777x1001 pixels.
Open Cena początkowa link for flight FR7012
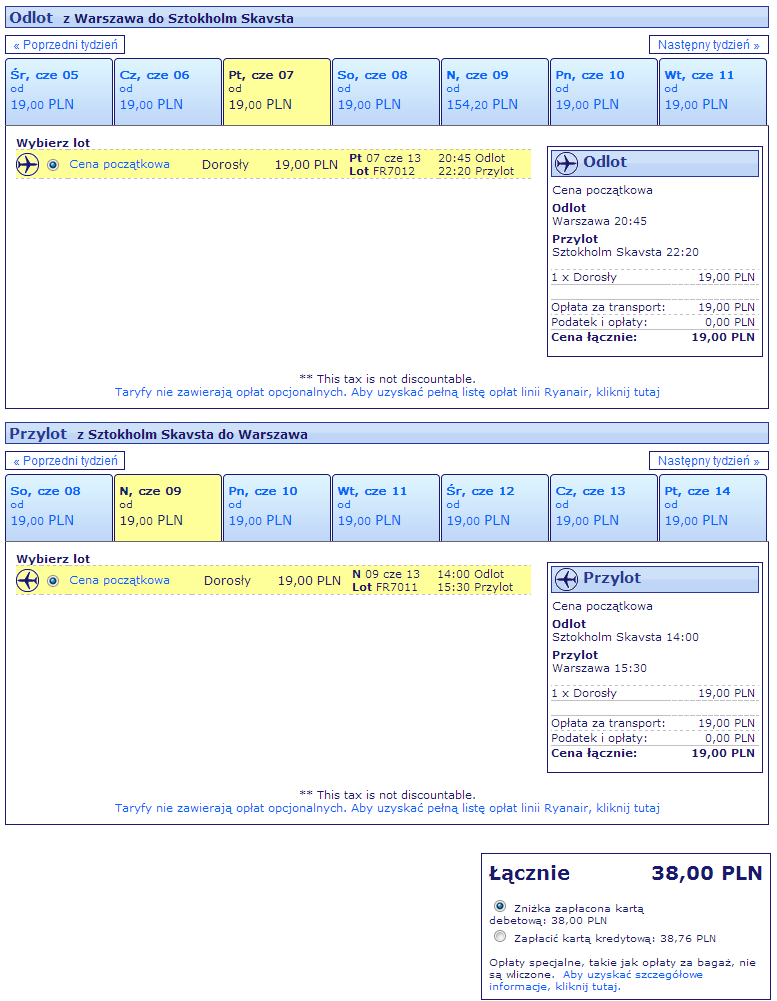tap(119, 165)
